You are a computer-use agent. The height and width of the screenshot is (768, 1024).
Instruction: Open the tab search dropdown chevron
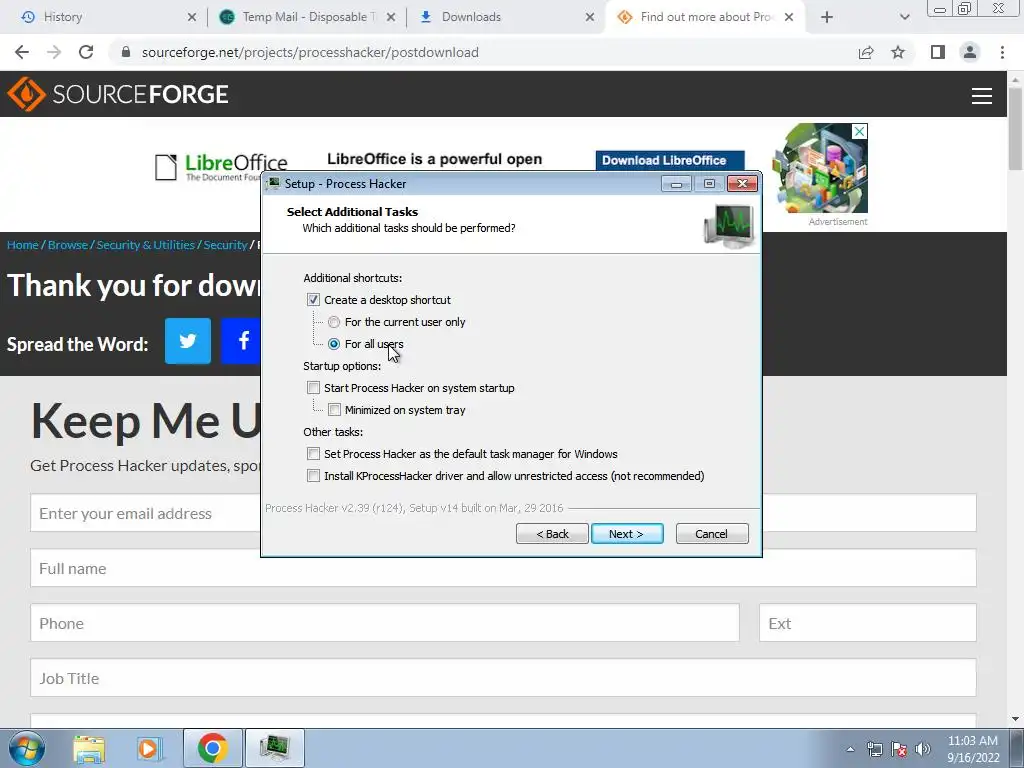904,17
